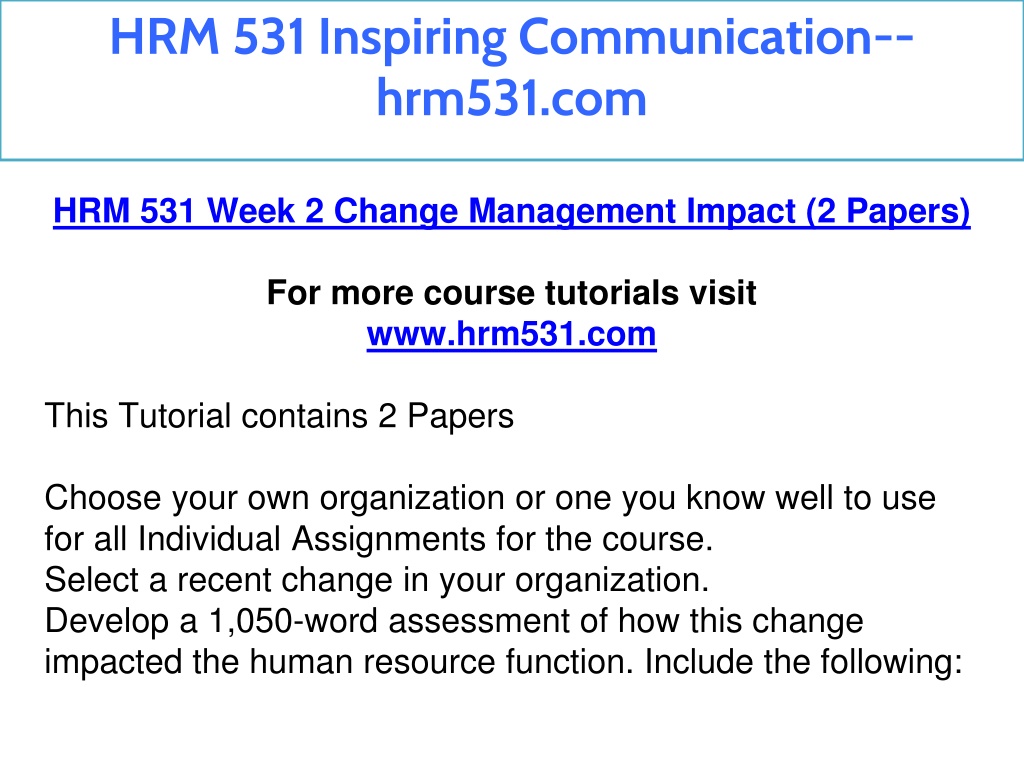Click the phrase 'Include the following:'

click(x=804, y=662)
